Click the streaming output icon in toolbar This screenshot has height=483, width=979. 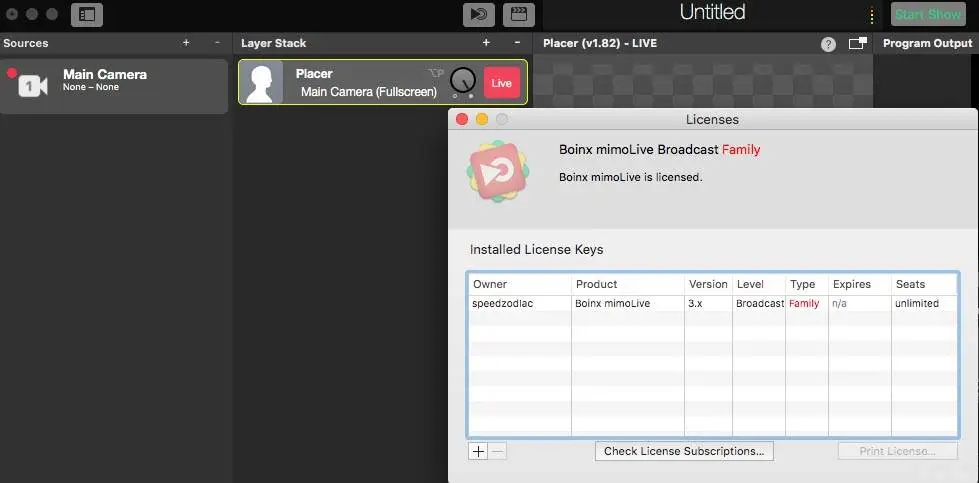(x=479, y=14)
